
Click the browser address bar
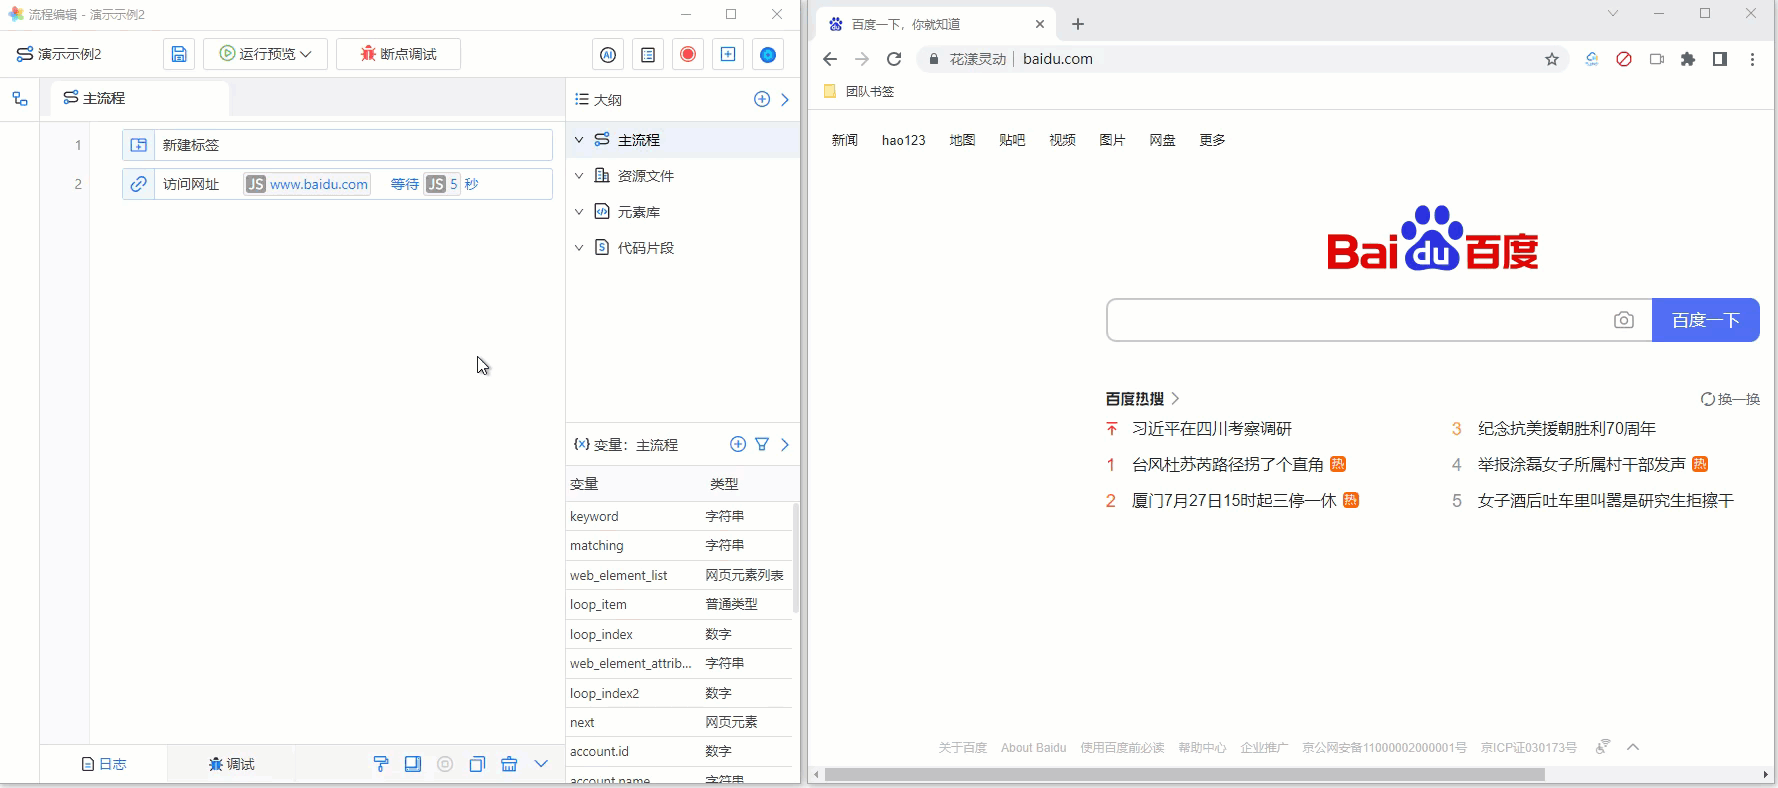coord(1240,59)
